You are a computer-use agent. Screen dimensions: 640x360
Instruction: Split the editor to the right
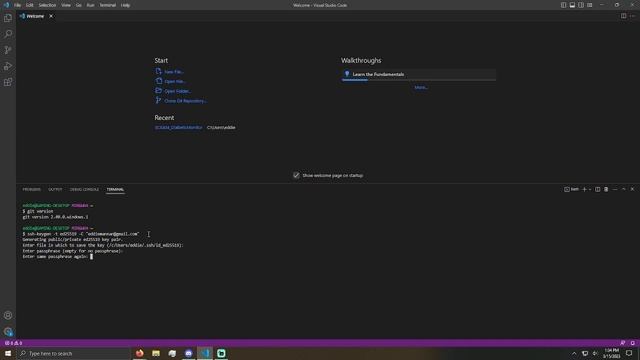pos(623,16)
